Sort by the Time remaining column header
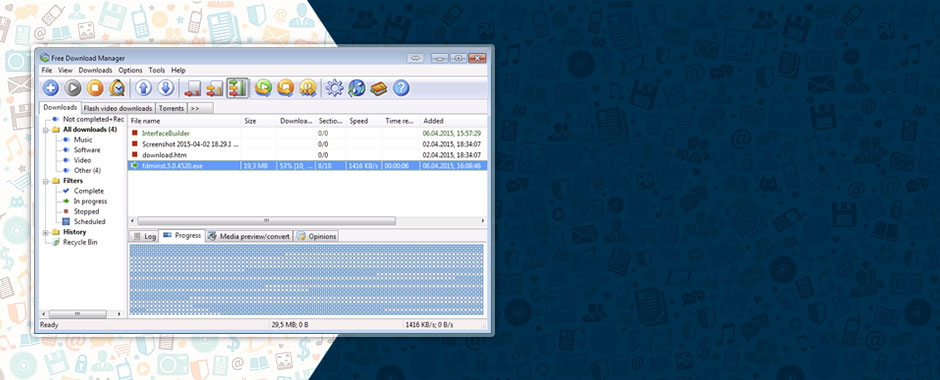 tap(400, 121)
